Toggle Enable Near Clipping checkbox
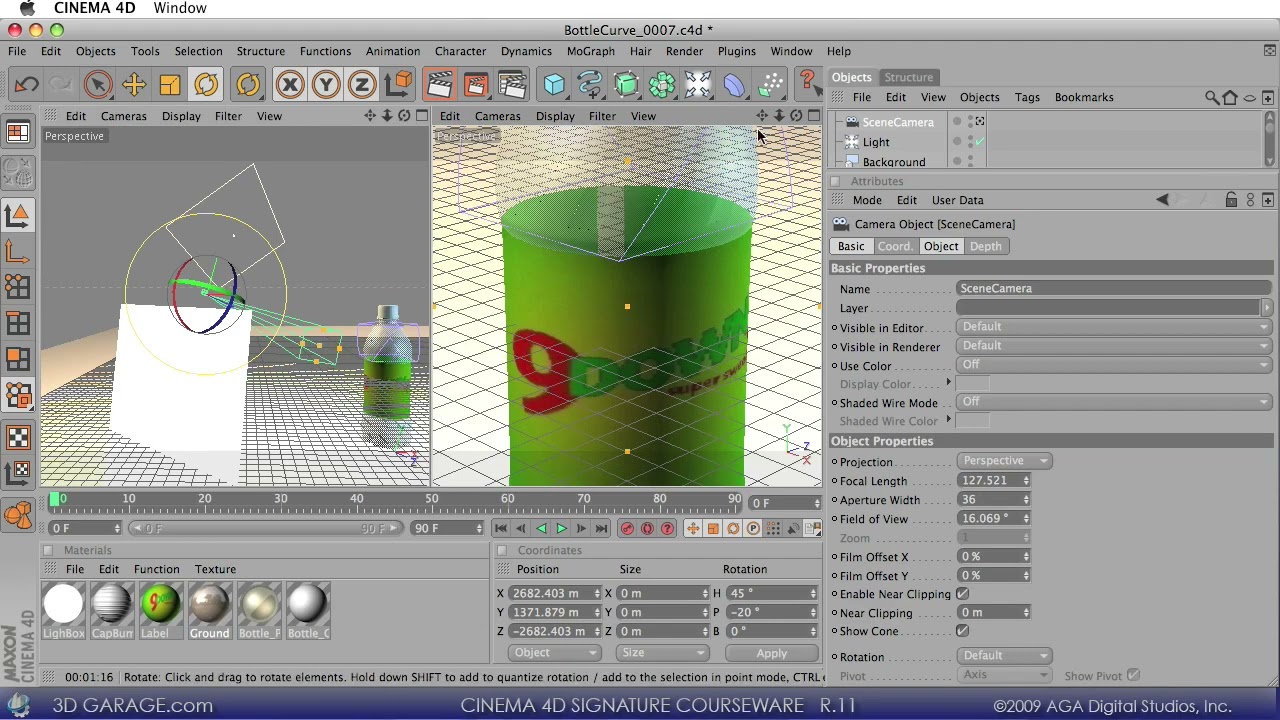1280x720 pixels. [x=962, y=594]
